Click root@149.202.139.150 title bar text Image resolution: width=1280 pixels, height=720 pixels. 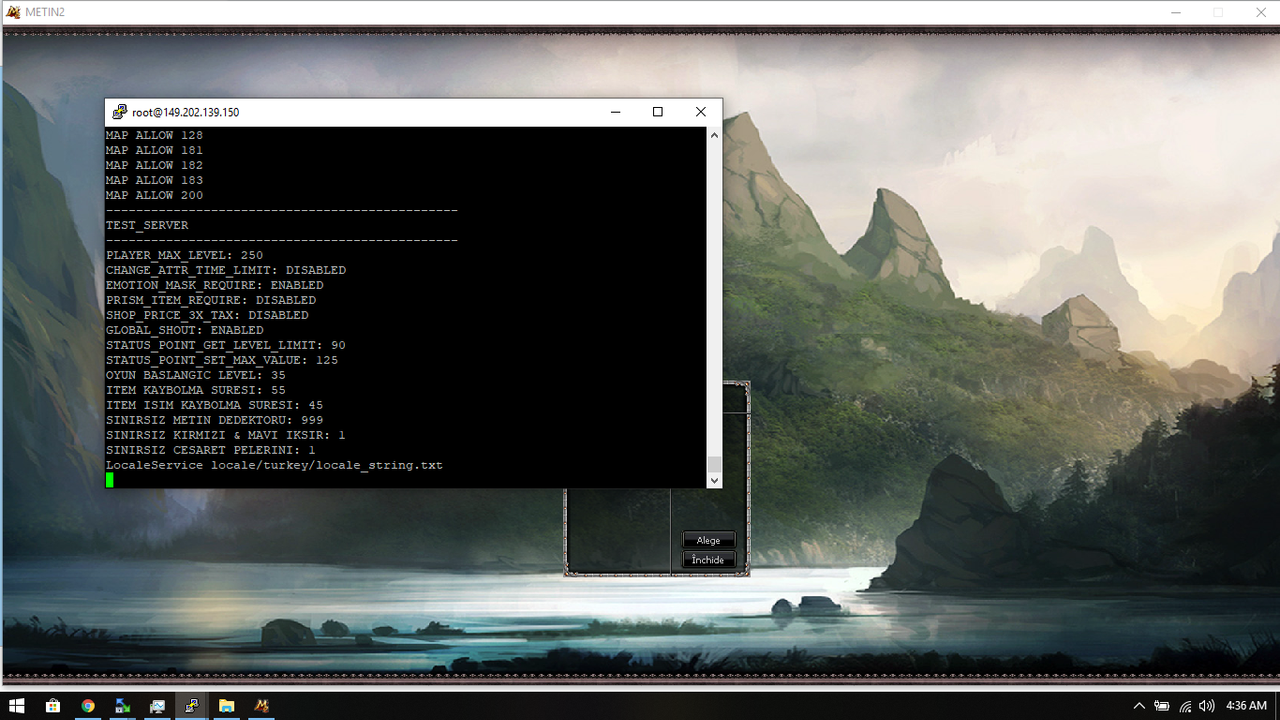(186, 112)
